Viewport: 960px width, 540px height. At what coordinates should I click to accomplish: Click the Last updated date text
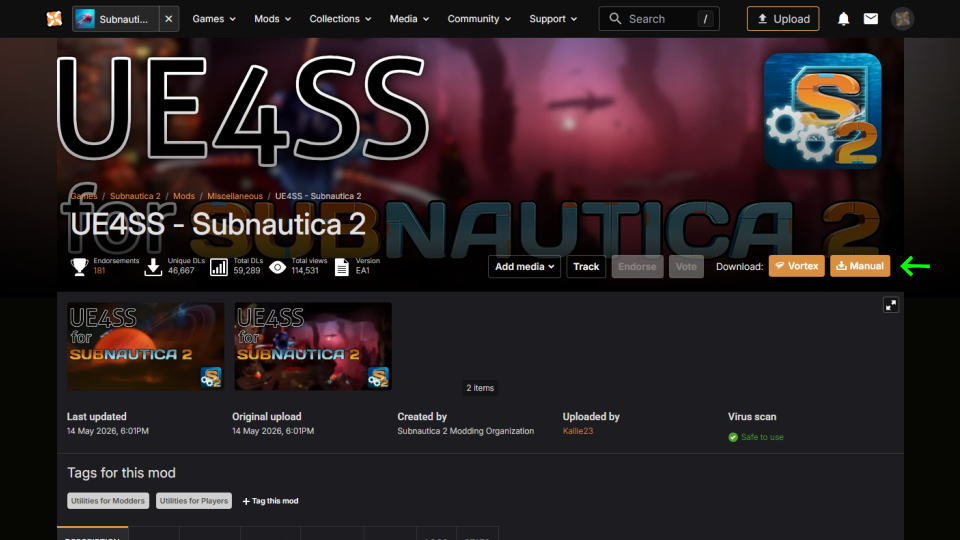coord(108,431)
